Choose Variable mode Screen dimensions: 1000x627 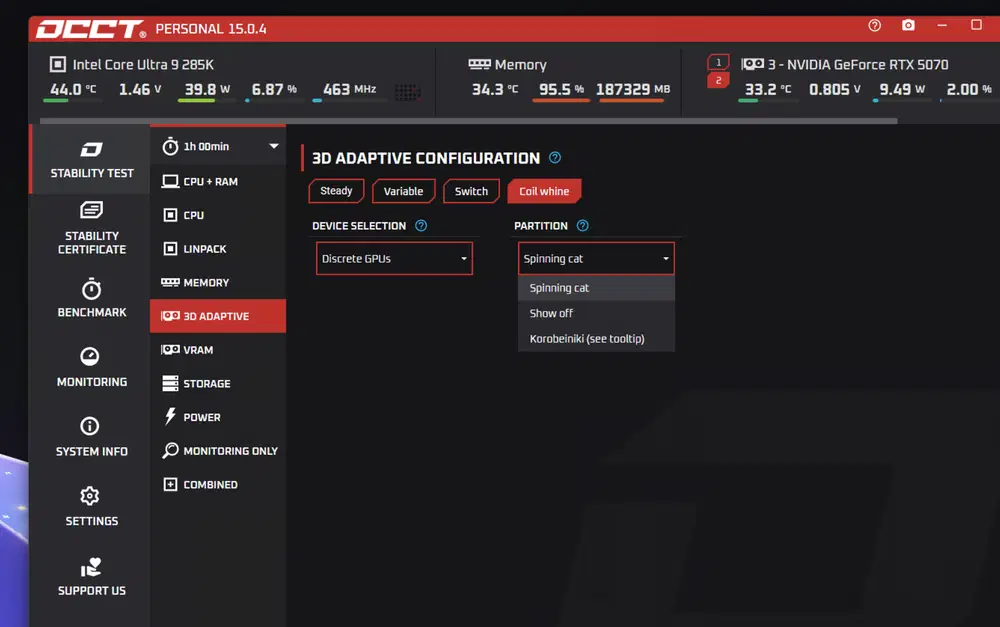[403, 191]
